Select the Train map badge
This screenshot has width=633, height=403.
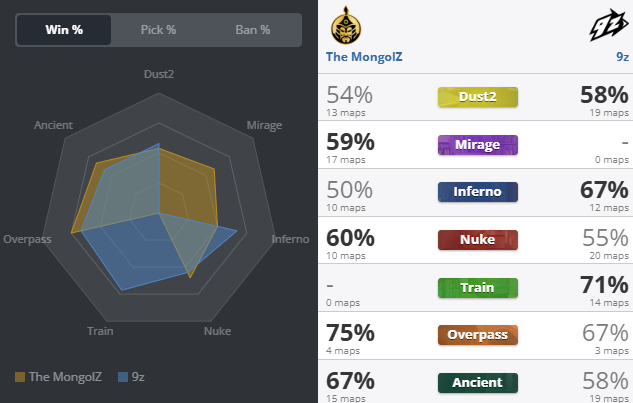[477, 288]
